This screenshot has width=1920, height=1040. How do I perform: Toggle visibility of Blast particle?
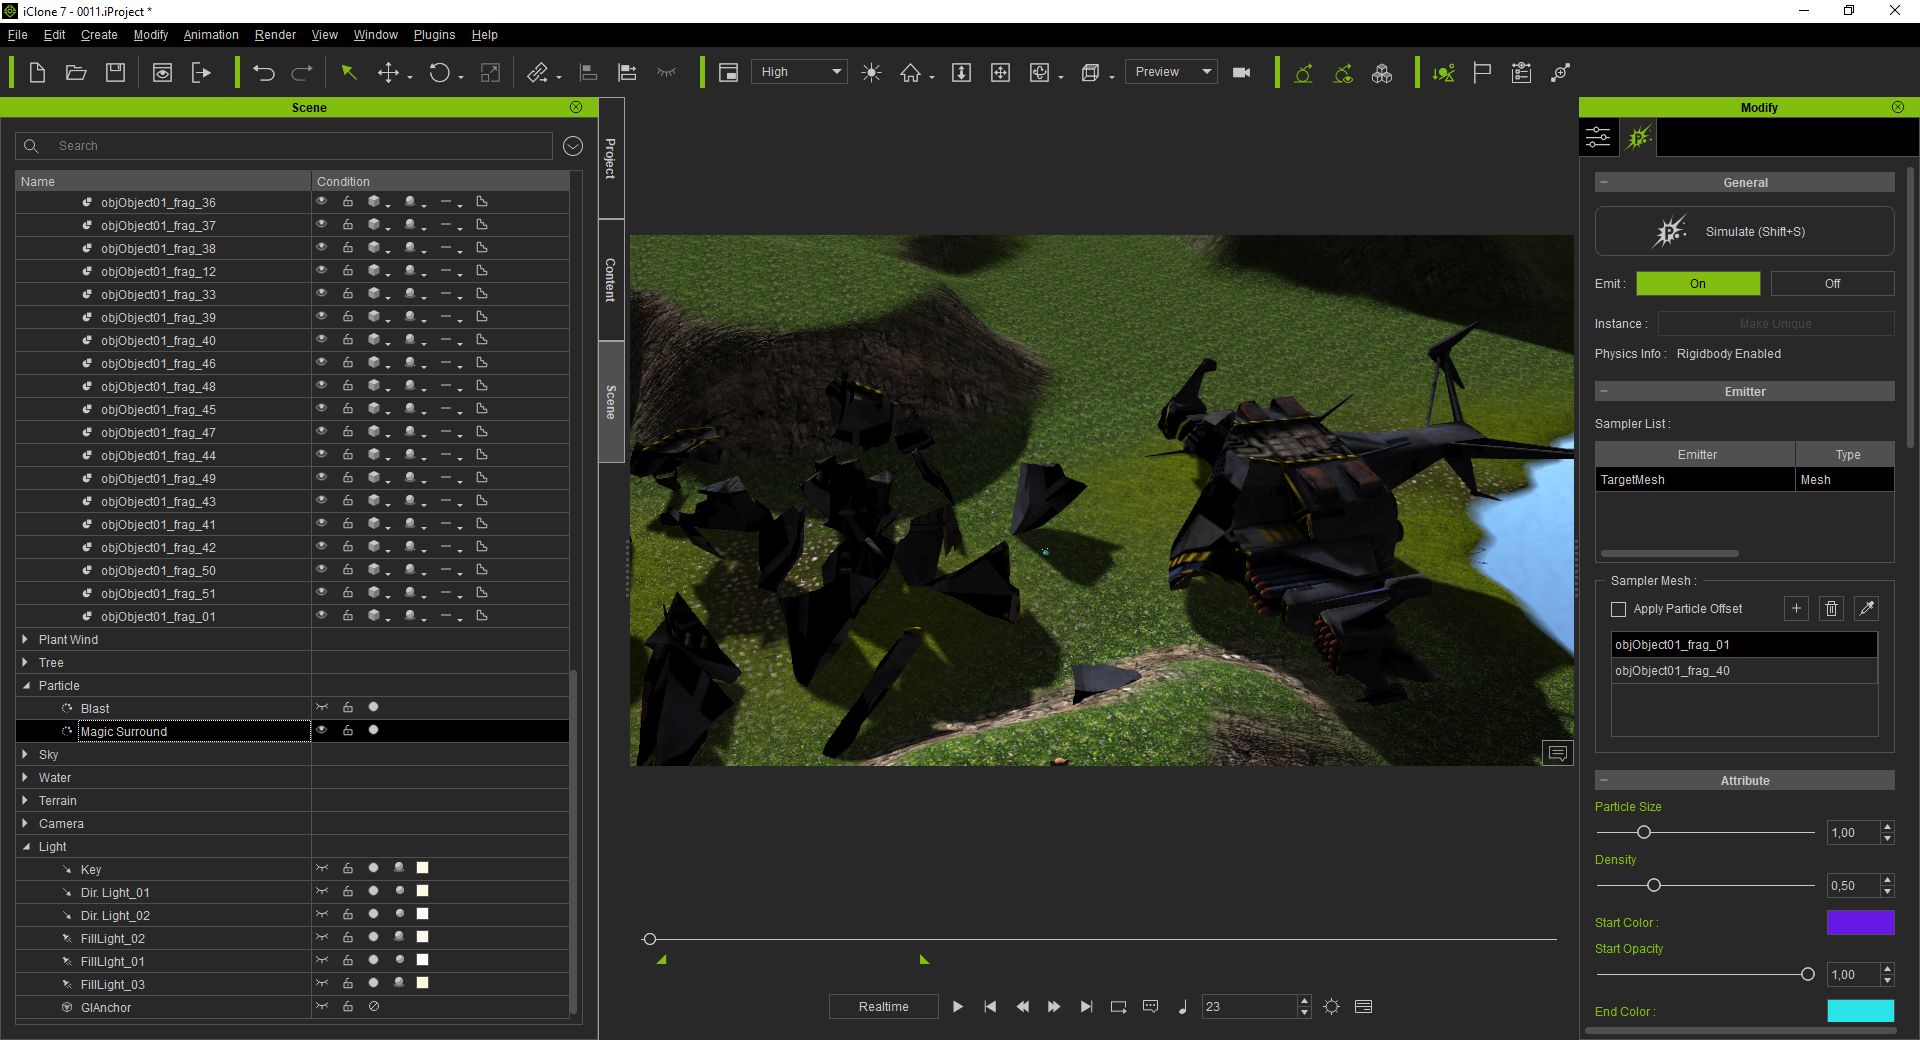(x=322, y=707)
